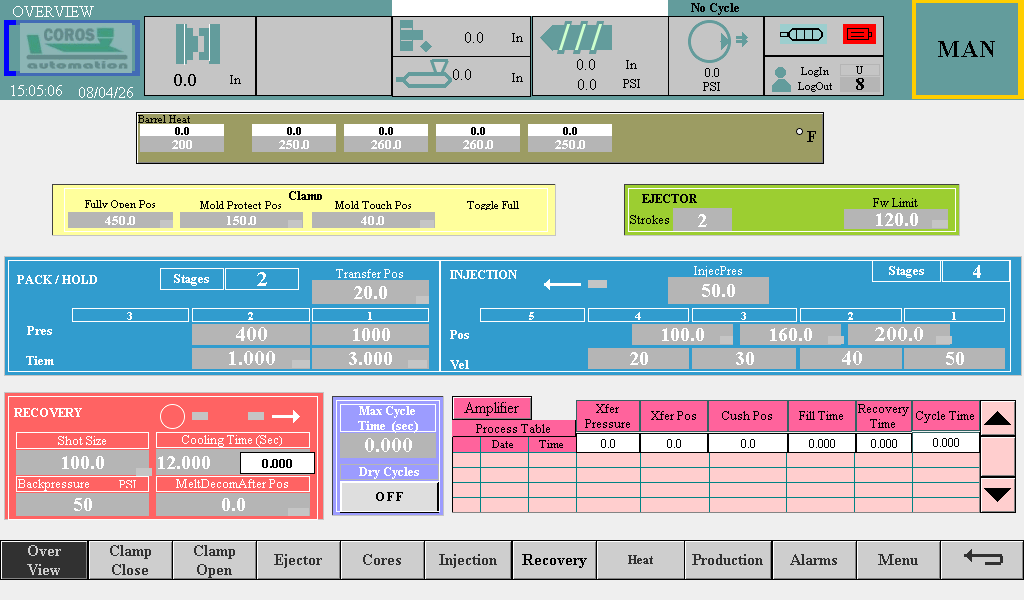
Task: Click the carriage position icon
Action: [x=422, y=76]
